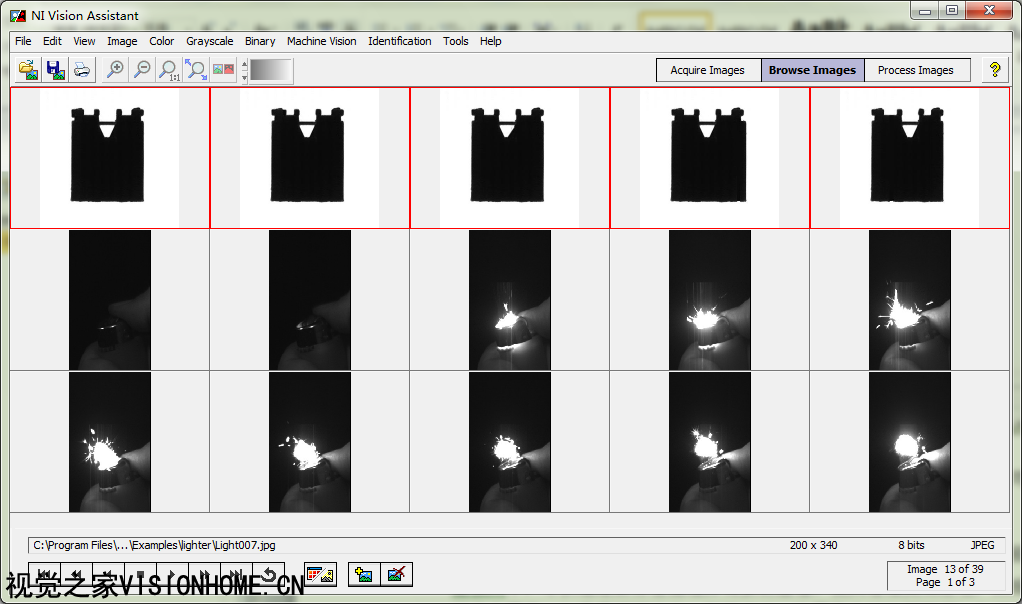The height and width of the screenshot is (604, 1022).
Task: Select the last thumbnail in the bottom row
Action: point(909,441)
